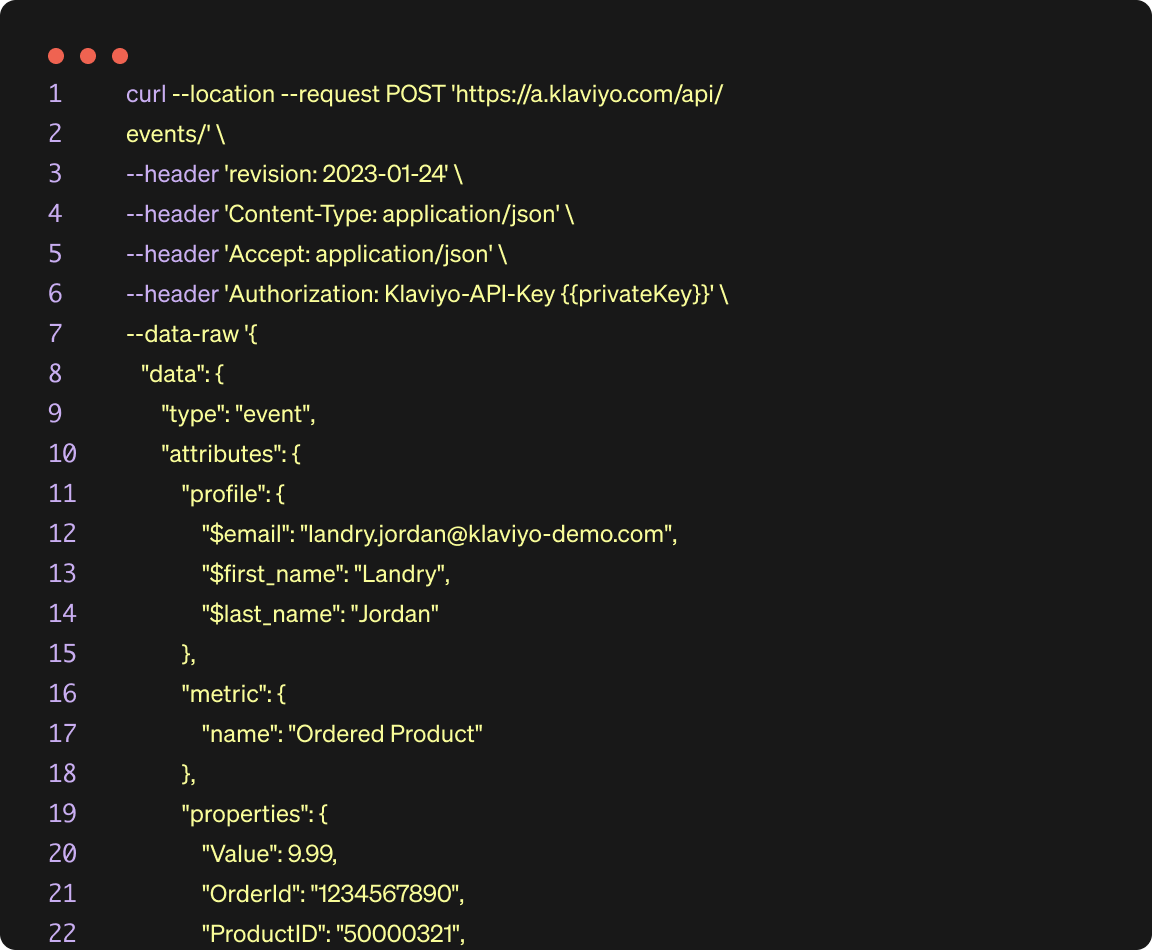Click the "ProductID": "50000321" line
Screen dimensions: 1152x950
(x=334, y=934)
